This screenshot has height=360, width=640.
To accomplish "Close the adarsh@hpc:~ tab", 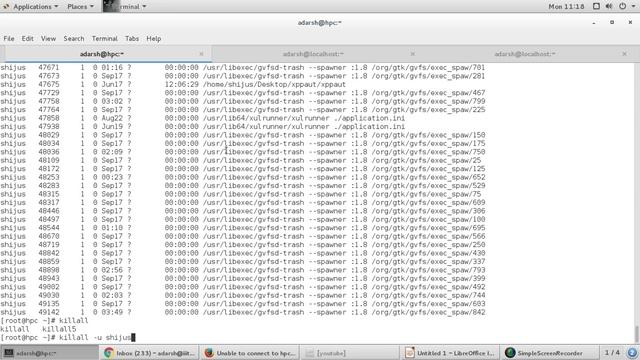I will pos(201,54).
